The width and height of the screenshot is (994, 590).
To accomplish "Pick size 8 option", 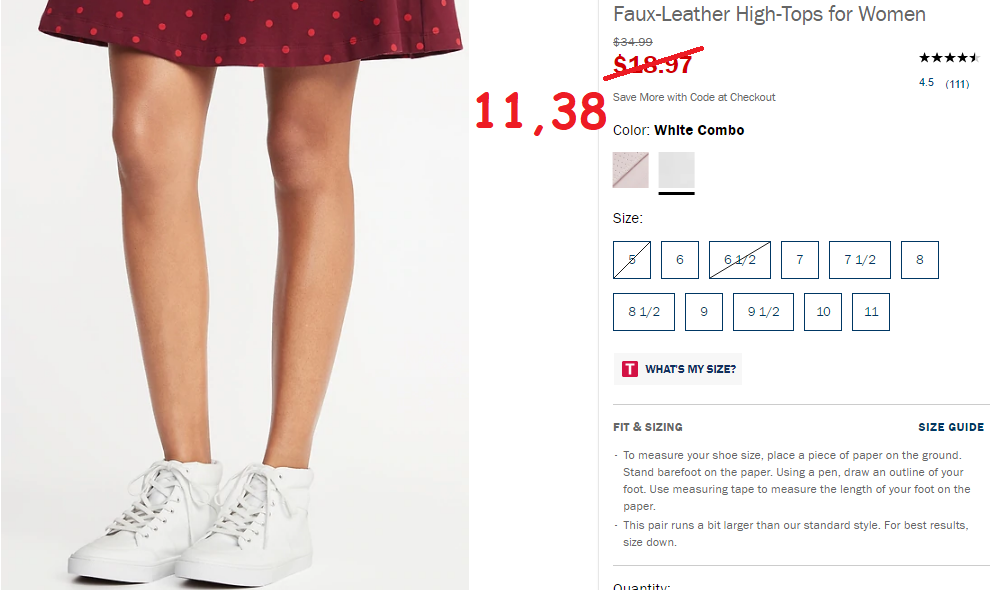I will click(920, 260).
